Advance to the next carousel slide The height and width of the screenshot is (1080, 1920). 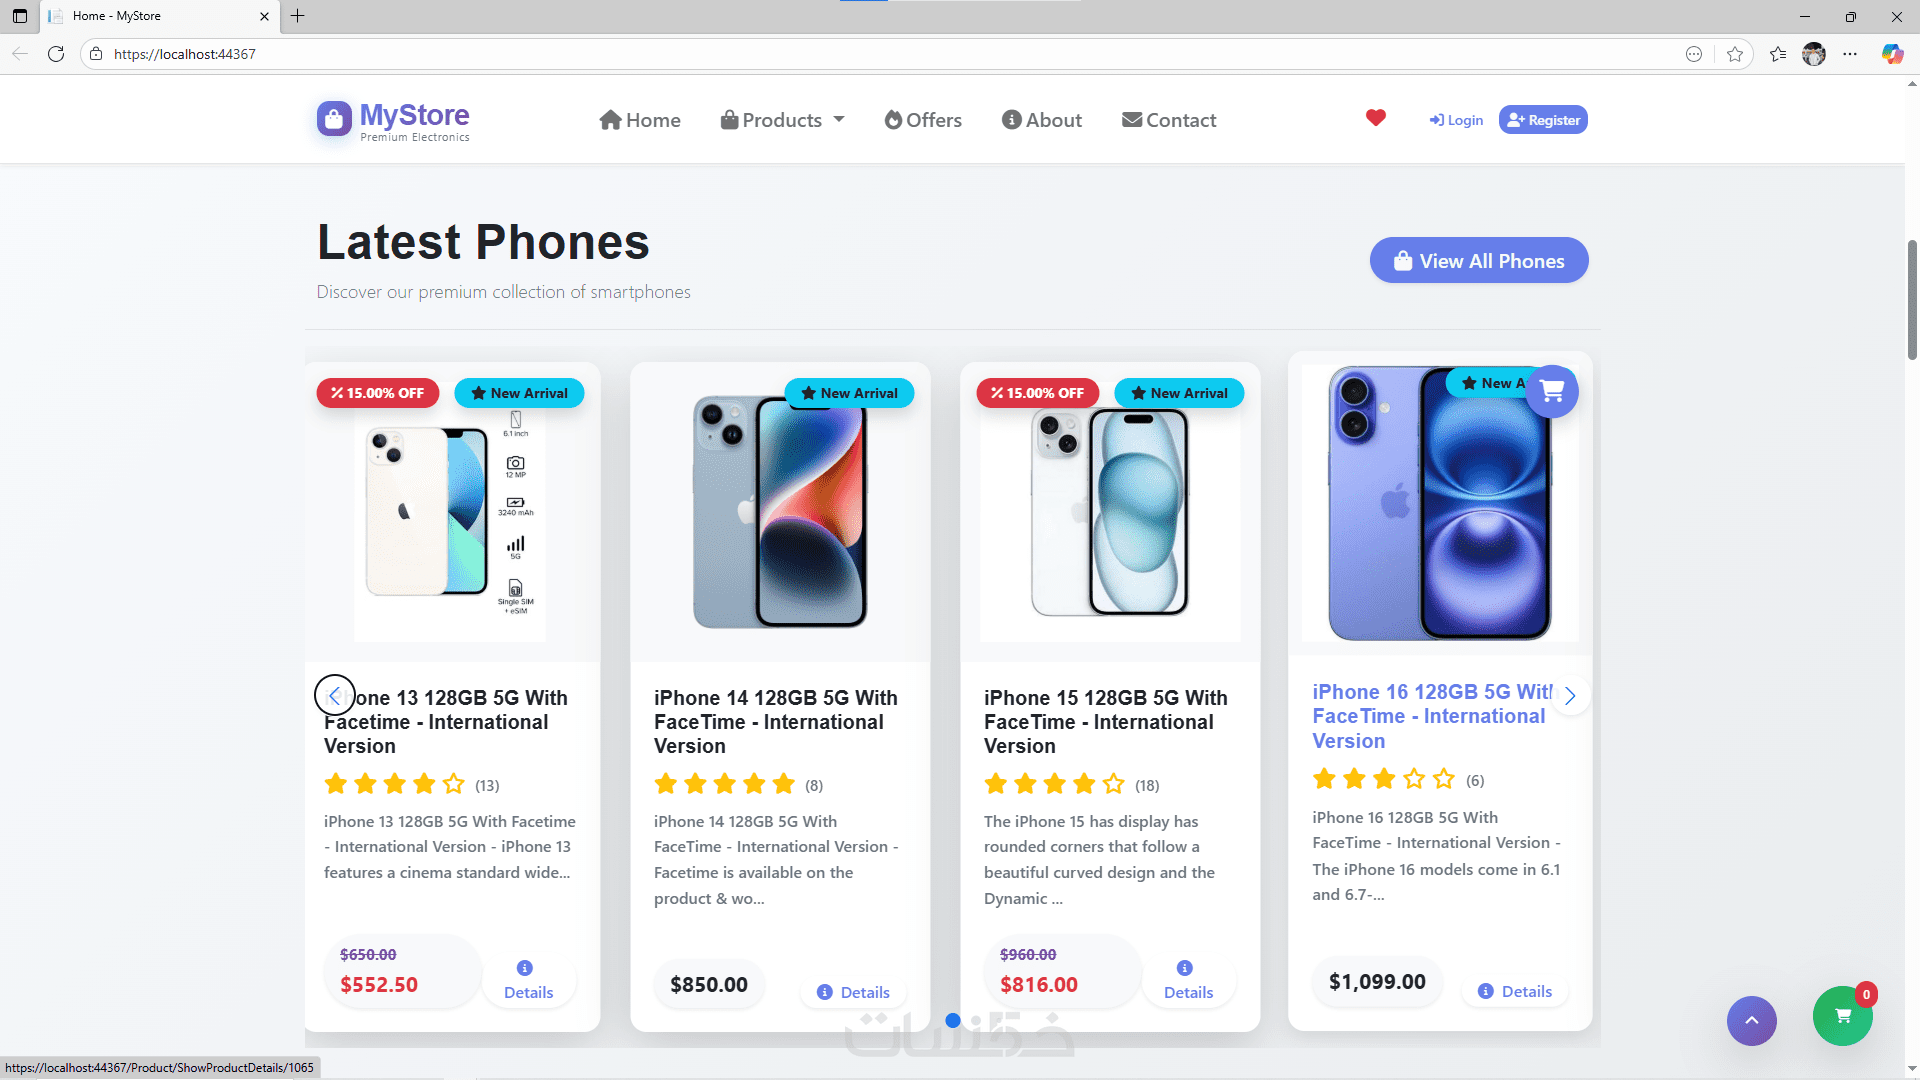(x=1569, y=695)
